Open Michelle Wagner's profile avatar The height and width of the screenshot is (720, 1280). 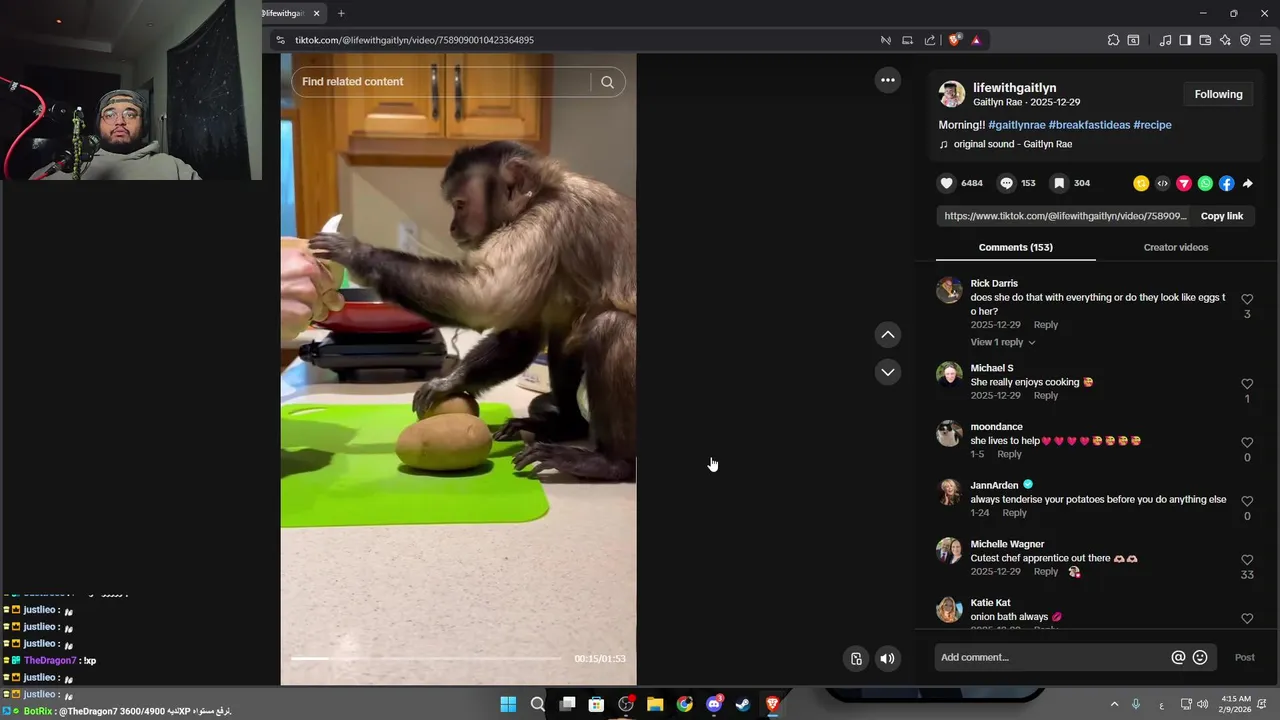pyautogui.click(x=948, y=551)
